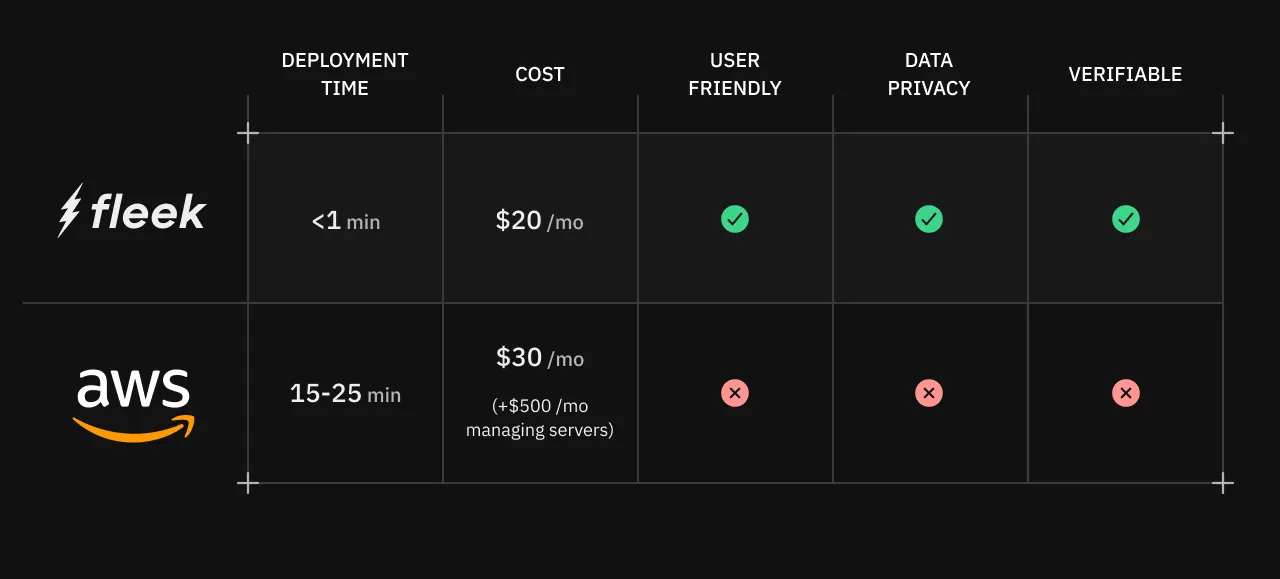Viewport: 1280px width, 579px height.
Task: Click Fleek's User Friendly green checkmark
Action: (x=735, y=219)
